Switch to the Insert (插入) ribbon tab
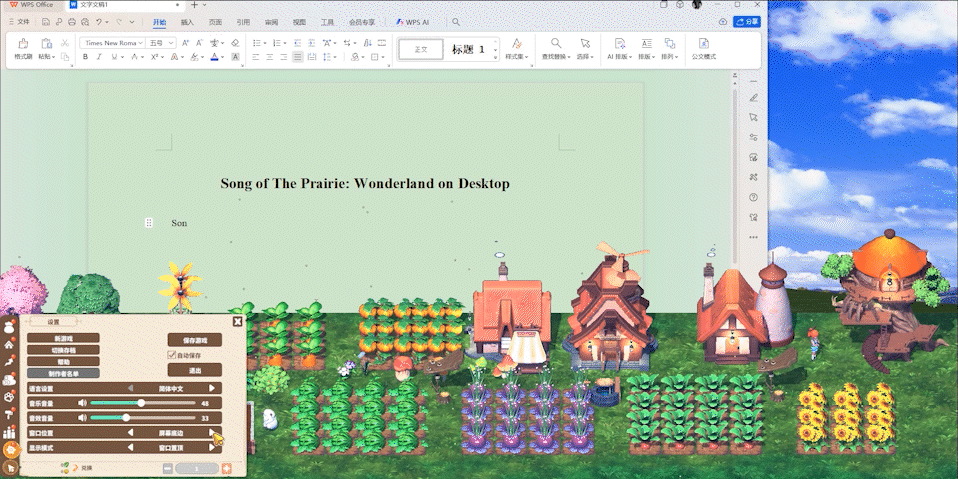 pos(187,21)
